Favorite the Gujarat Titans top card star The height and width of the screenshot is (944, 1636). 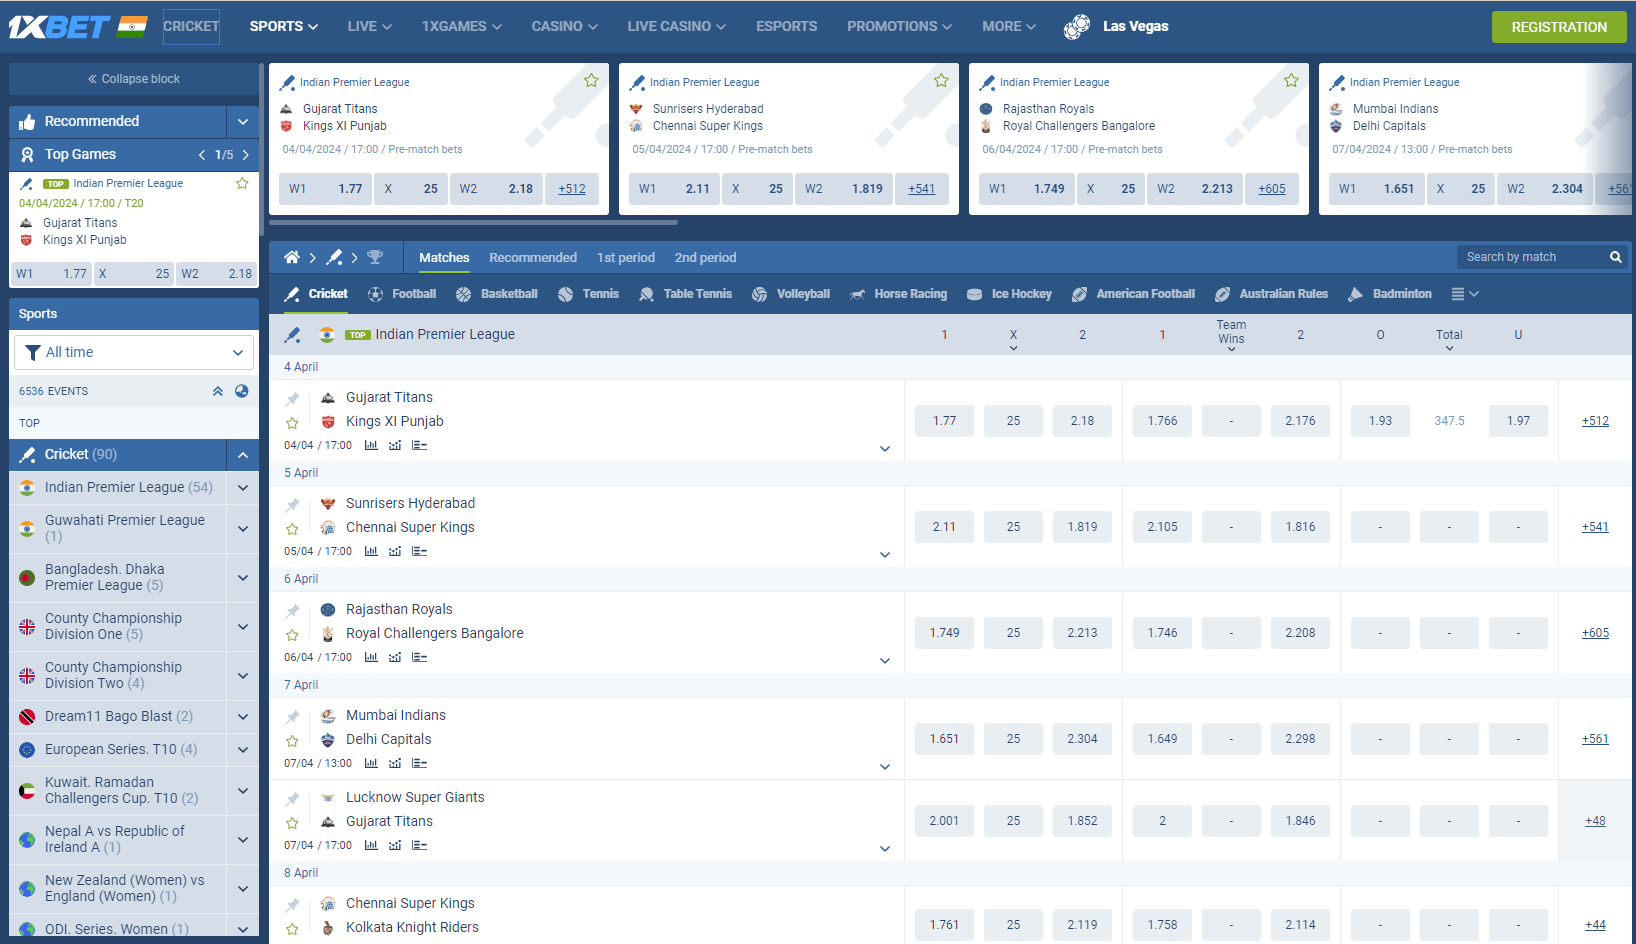coord(591,81)
